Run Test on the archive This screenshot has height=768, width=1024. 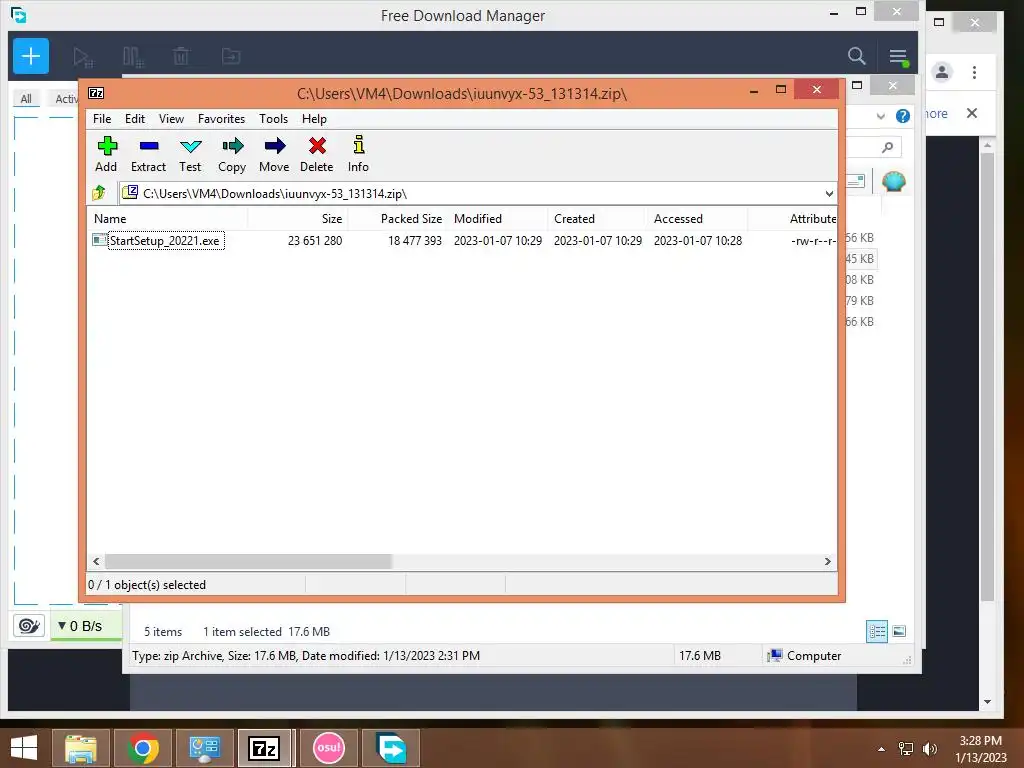pyautogui.click(x=190, y=155)
